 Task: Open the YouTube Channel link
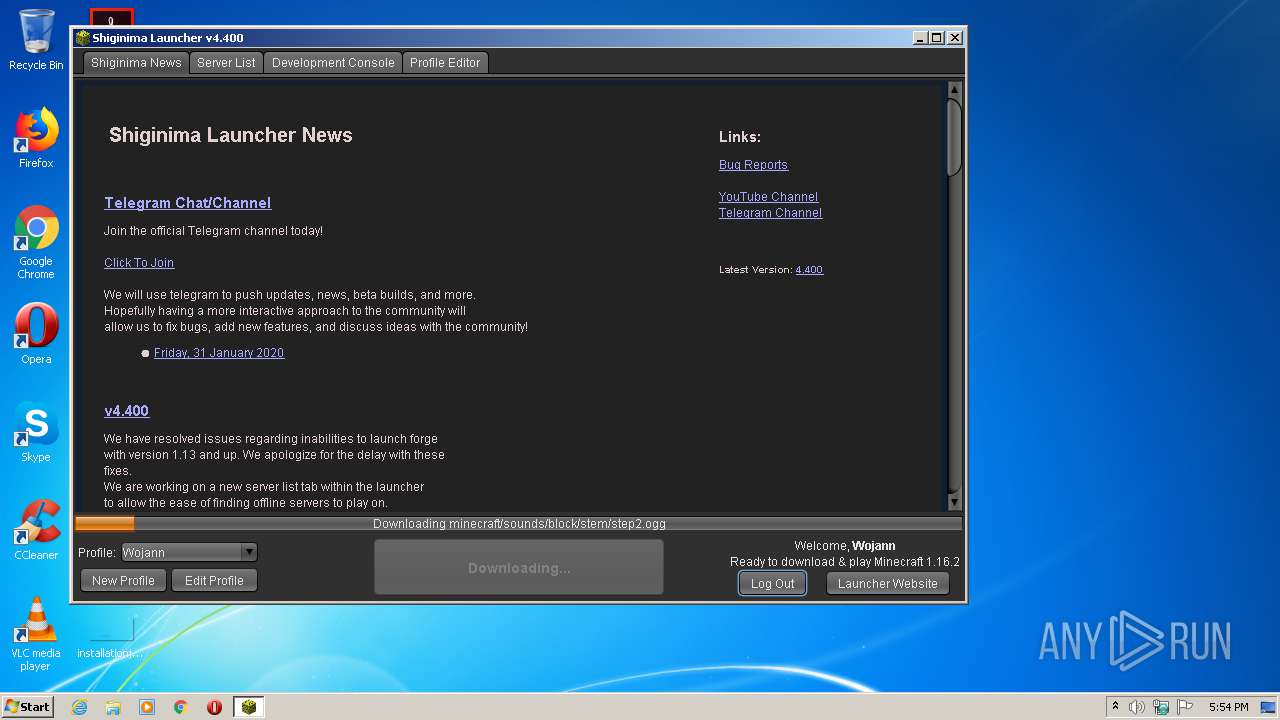[768, 197]
